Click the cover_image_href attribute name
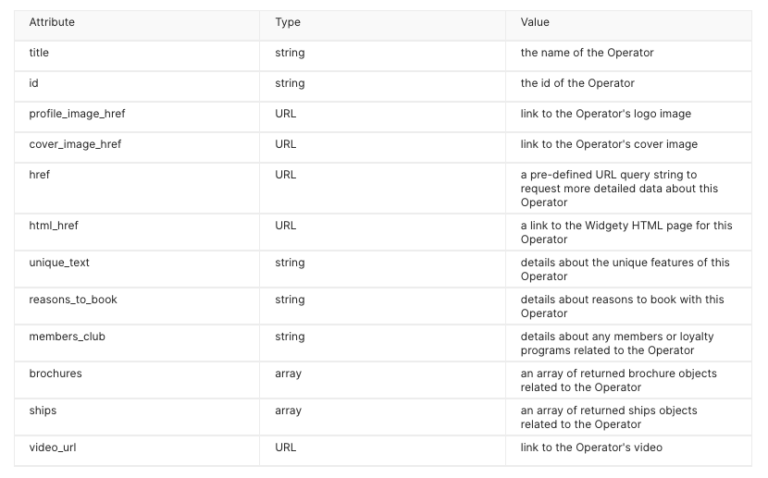The image size is (768, 478). tap(75, 144)
